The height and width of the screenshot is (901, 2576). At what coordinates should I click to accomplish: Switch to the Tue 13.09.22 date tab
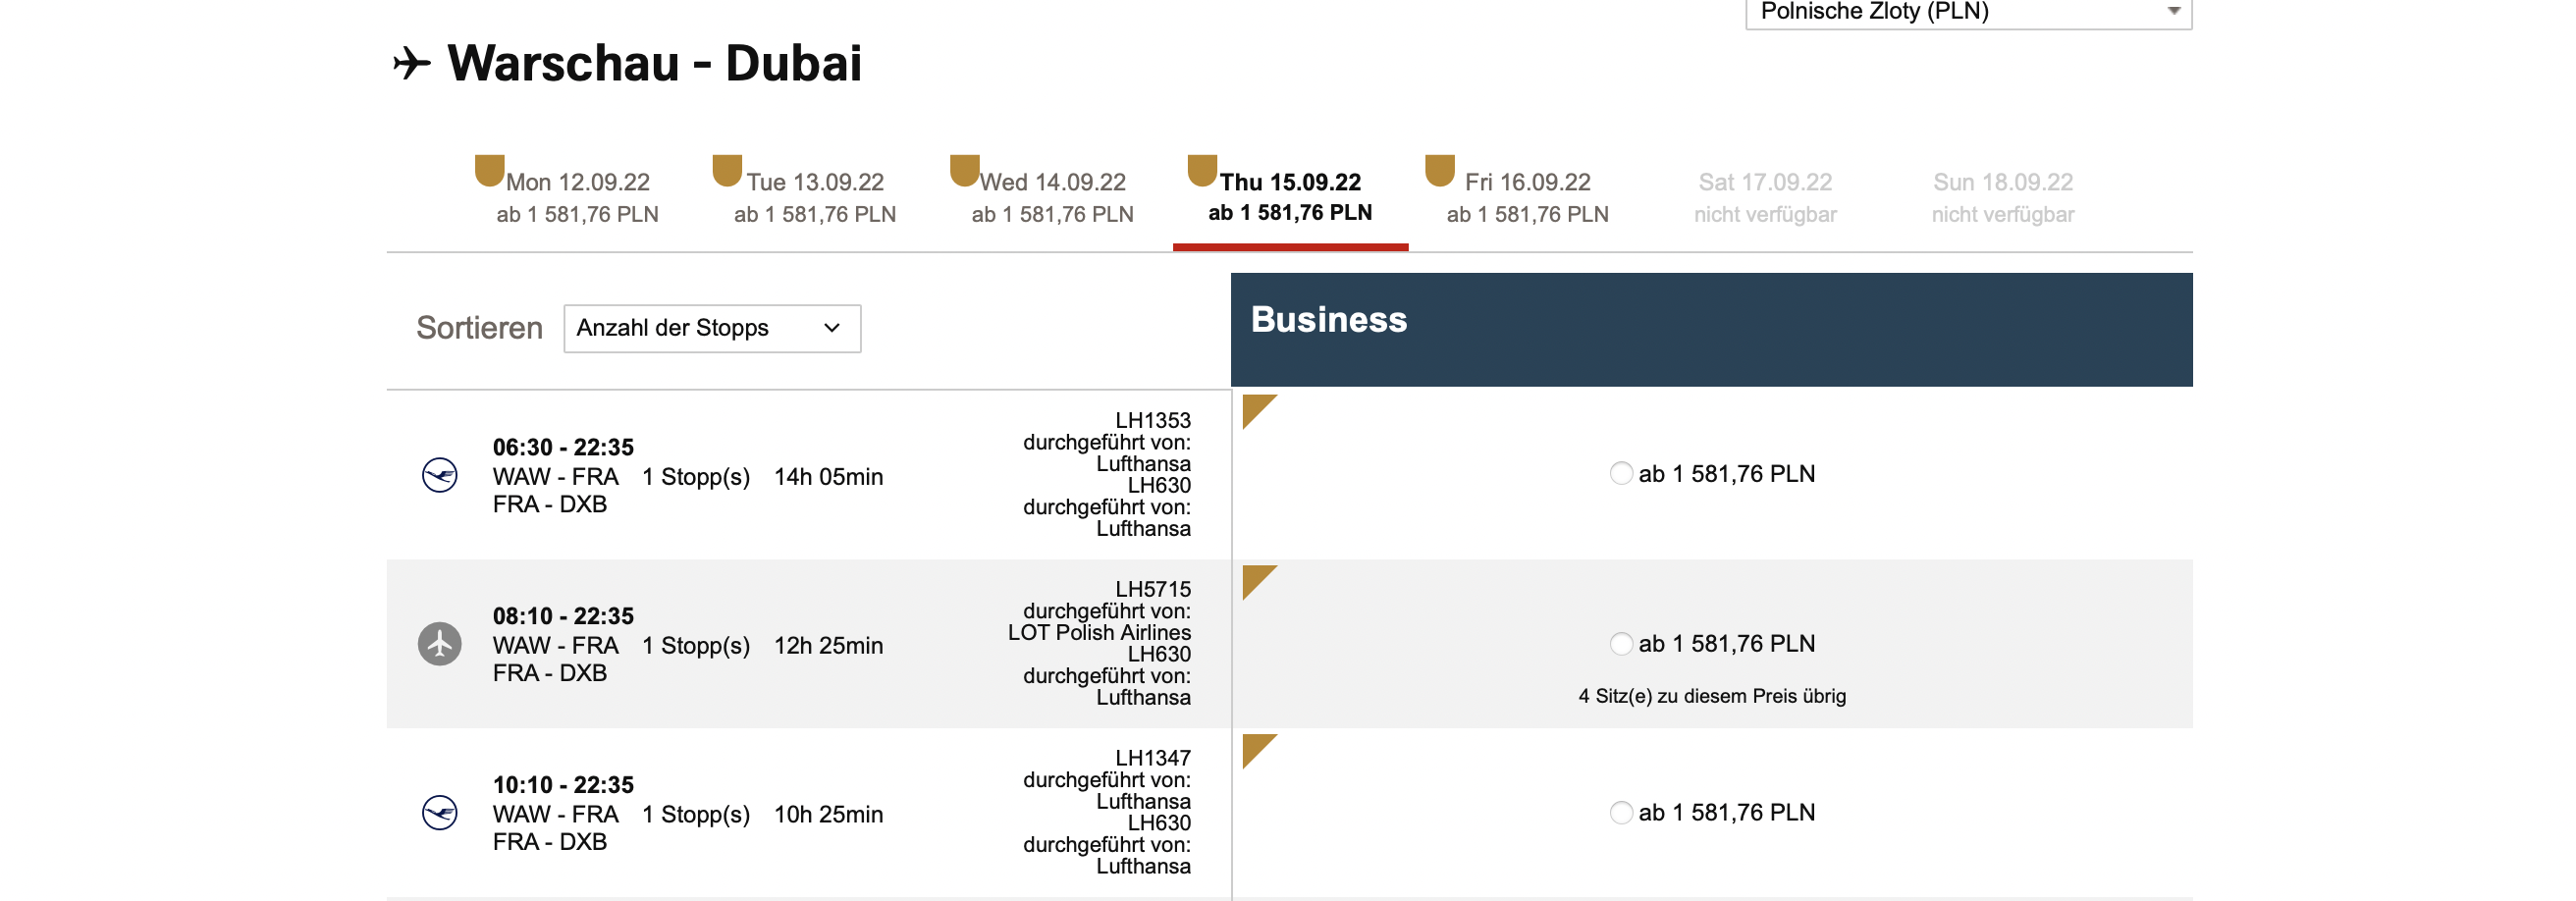814,197
